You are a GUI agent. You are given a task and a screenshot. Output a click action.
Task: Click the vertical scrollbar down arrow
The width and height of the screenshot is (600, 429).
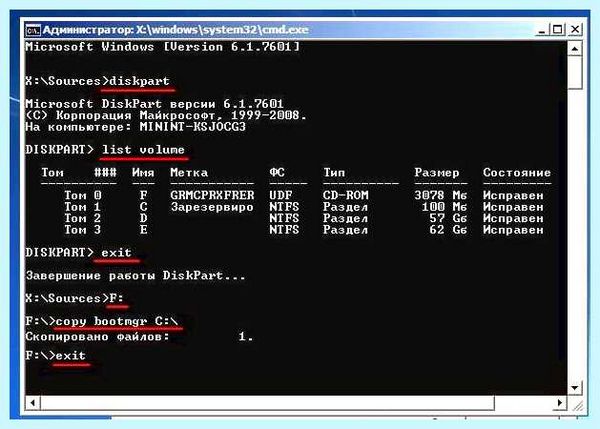(575, 388)
